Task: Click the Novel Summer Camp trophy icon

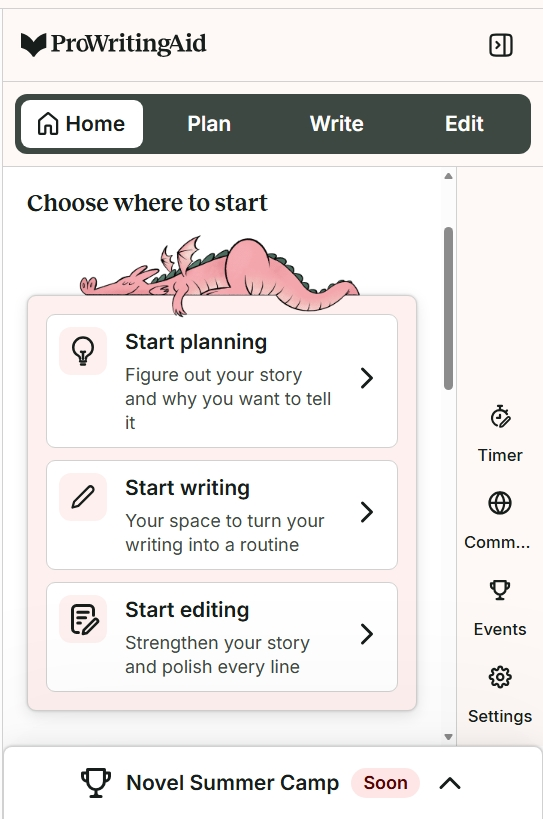Action: click(x=96, y=782)
